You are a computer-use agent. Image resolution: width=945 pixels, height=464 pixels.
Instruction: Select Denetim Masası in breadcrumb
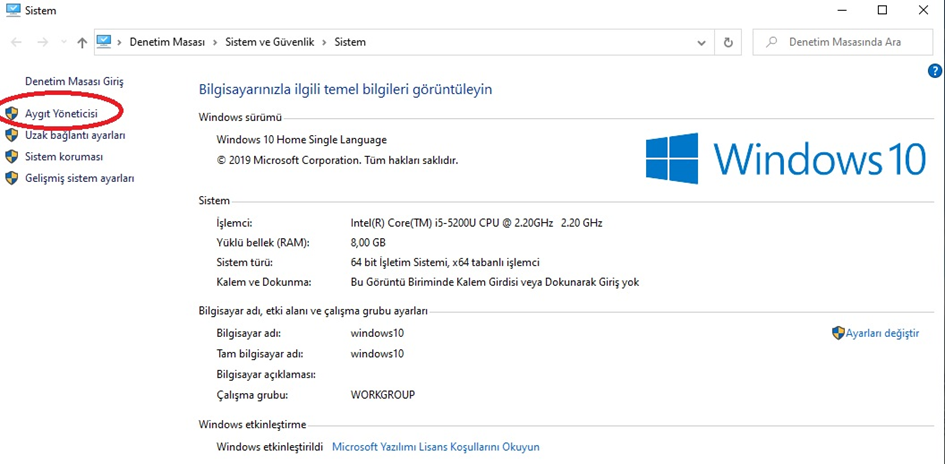click(x=168, y=43)
